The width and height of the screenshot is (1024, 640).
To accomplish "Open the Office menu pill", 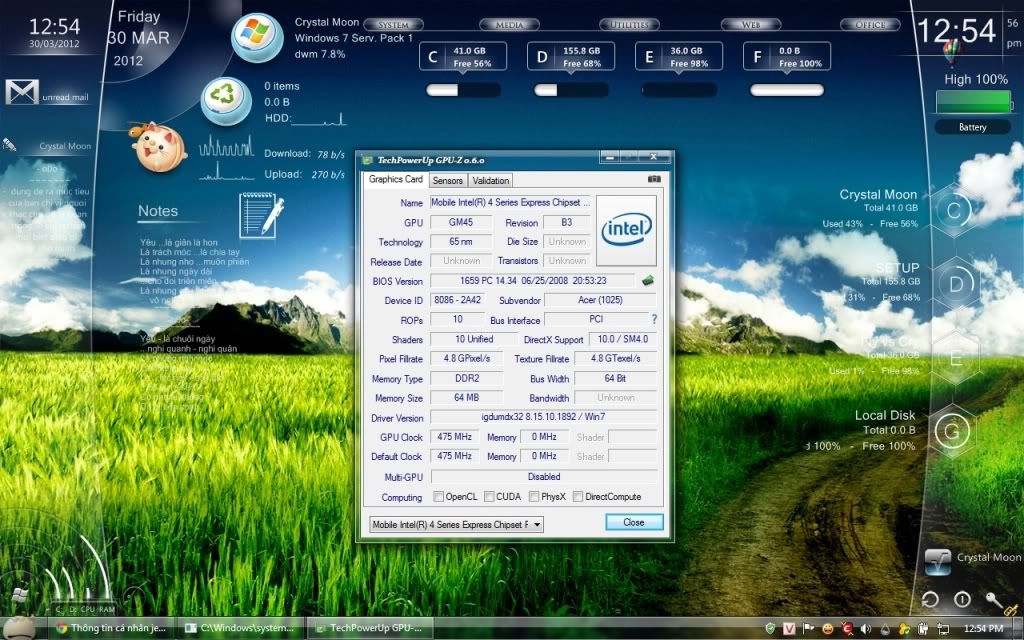I will click(870, 25).
